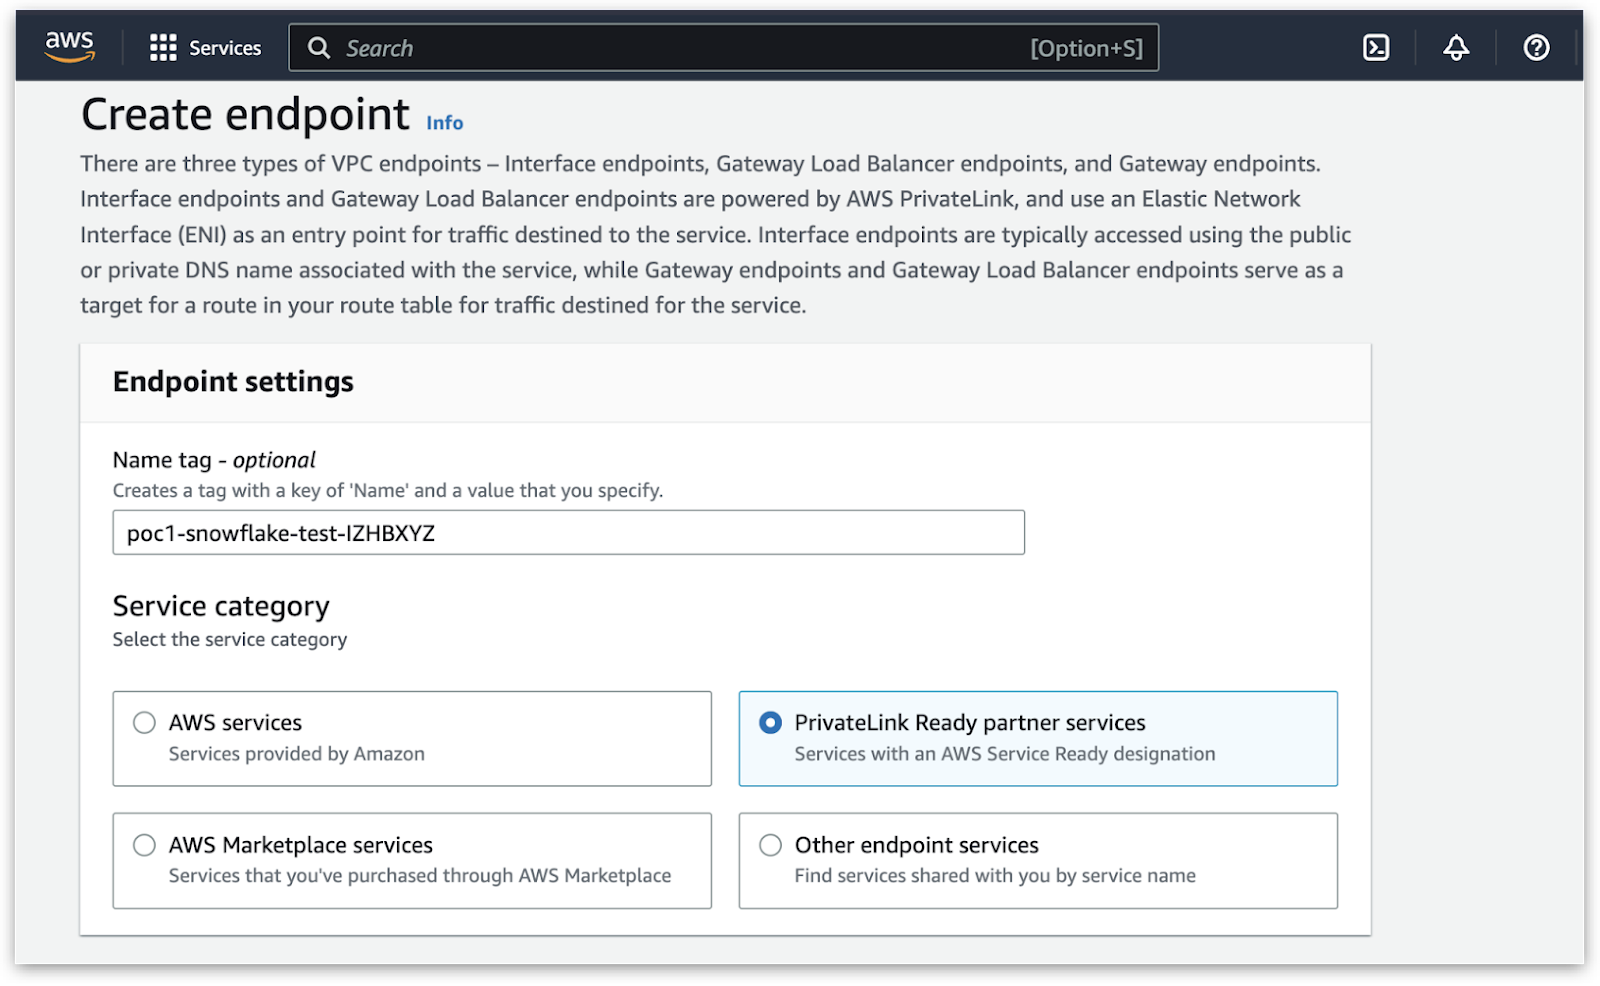Click the "Find services shared with you" description
The image size is (1600, 986).
[x=995, y=876]
